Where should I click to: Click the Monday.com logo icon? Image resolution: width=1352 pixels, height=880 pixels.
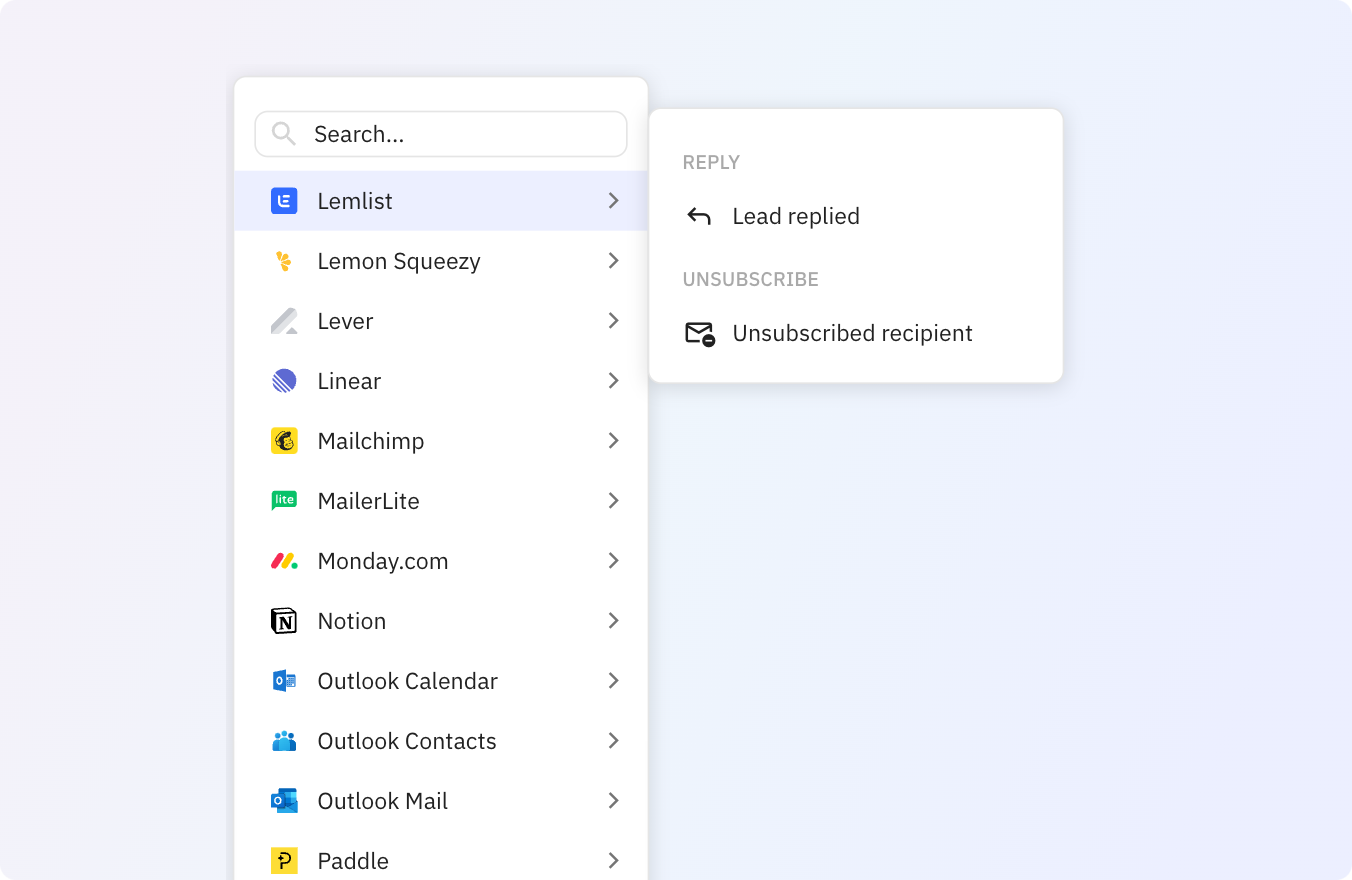point(284,561)
